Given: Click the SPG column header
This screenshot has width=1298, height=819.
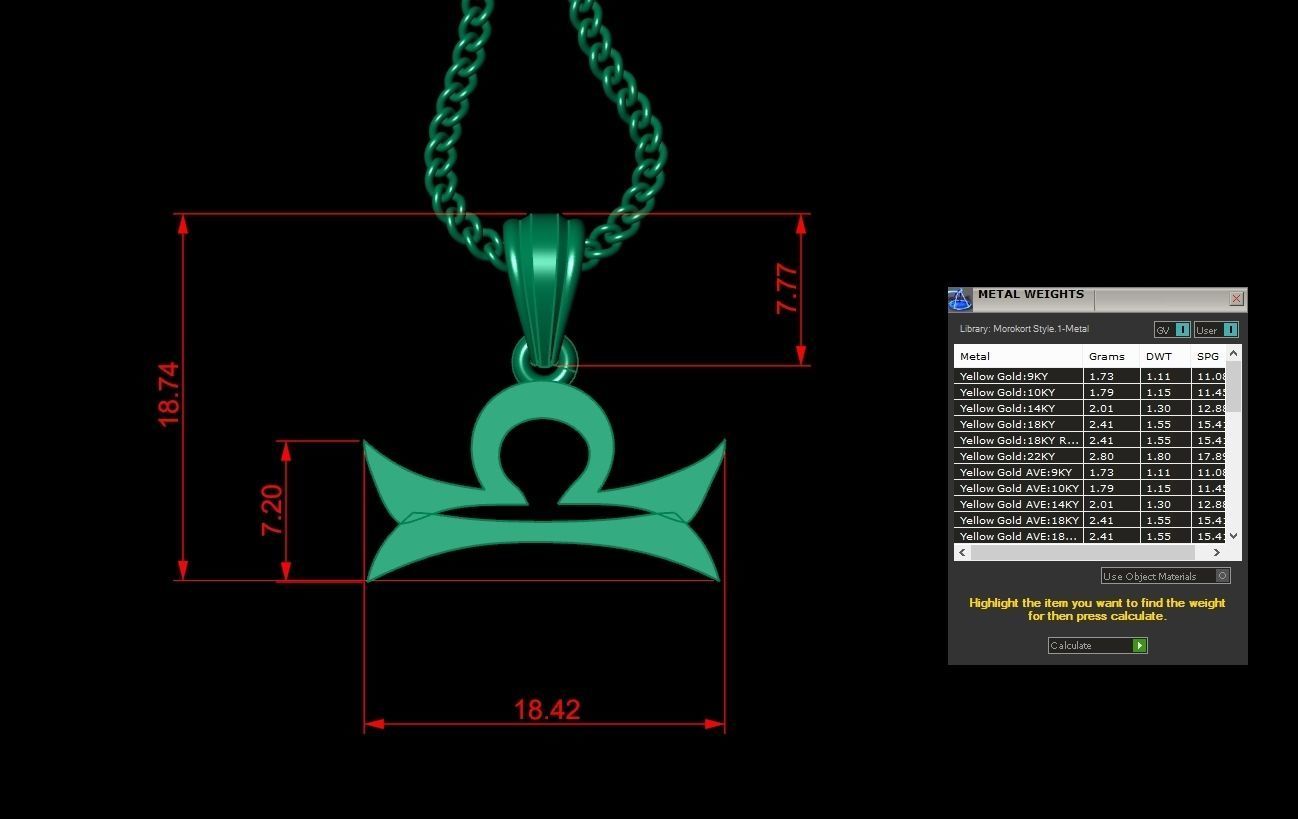Looking at the screenshot, I should pyautogui.click(x=1208, y=356).
